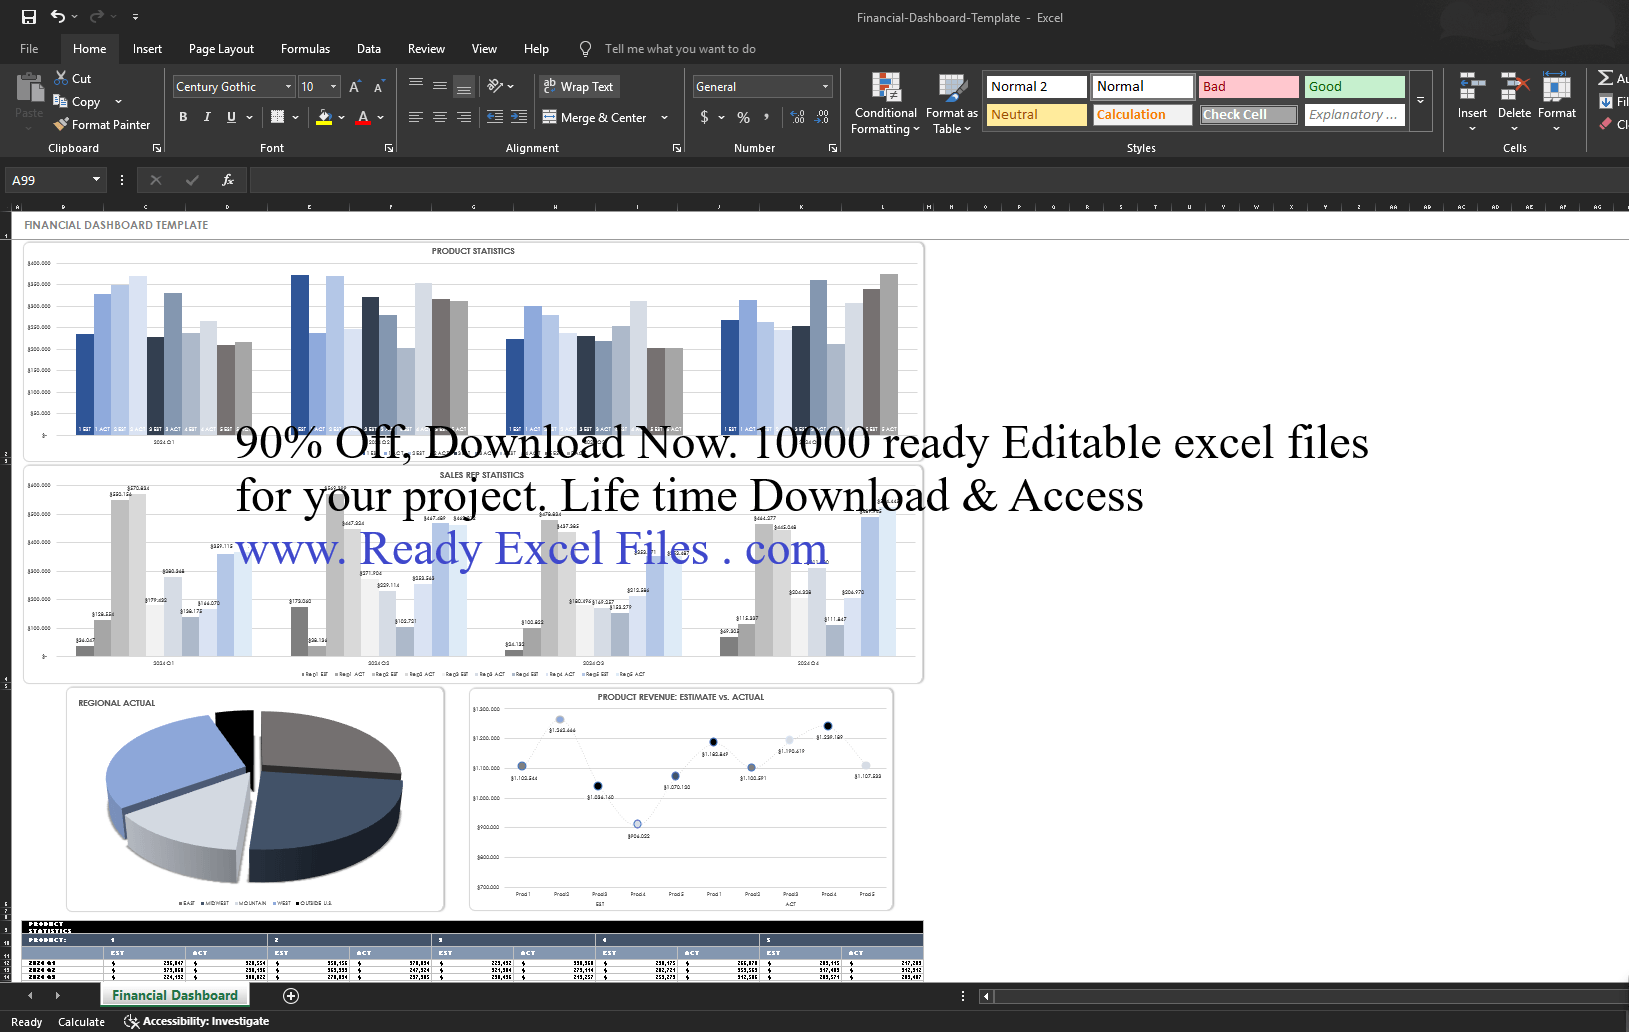Select Middle Align icon

440,87
